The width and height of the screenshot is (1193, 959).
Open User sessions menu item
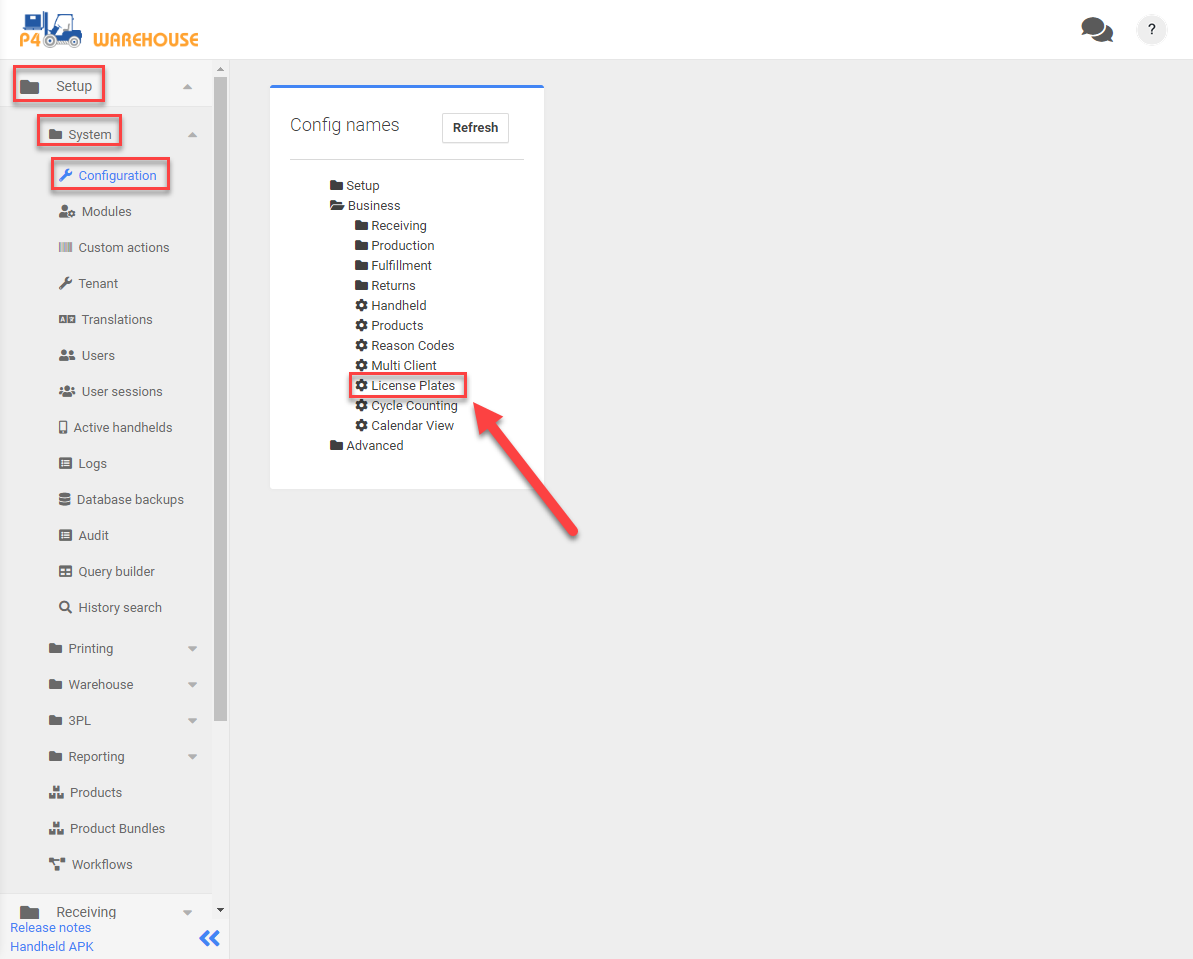121,392
